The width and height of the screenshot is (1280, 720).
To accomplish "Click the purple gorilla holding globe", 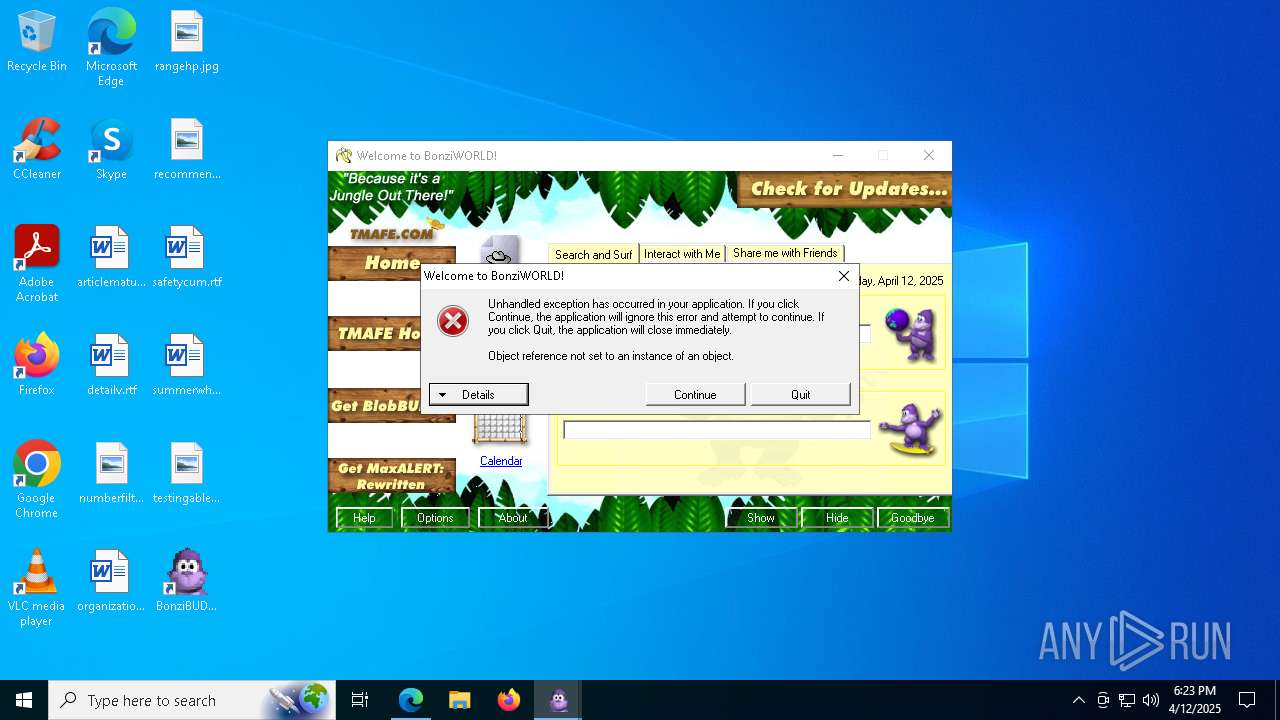I will 912,334.
